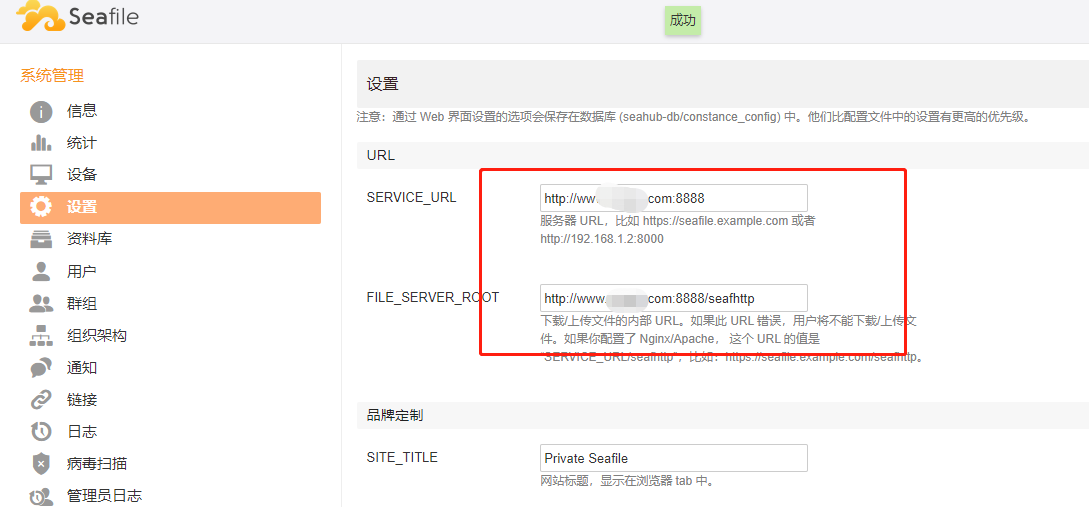Click the 日志 history clock icon
Screen dimensions: 1089x507
(x=41, y=431)
